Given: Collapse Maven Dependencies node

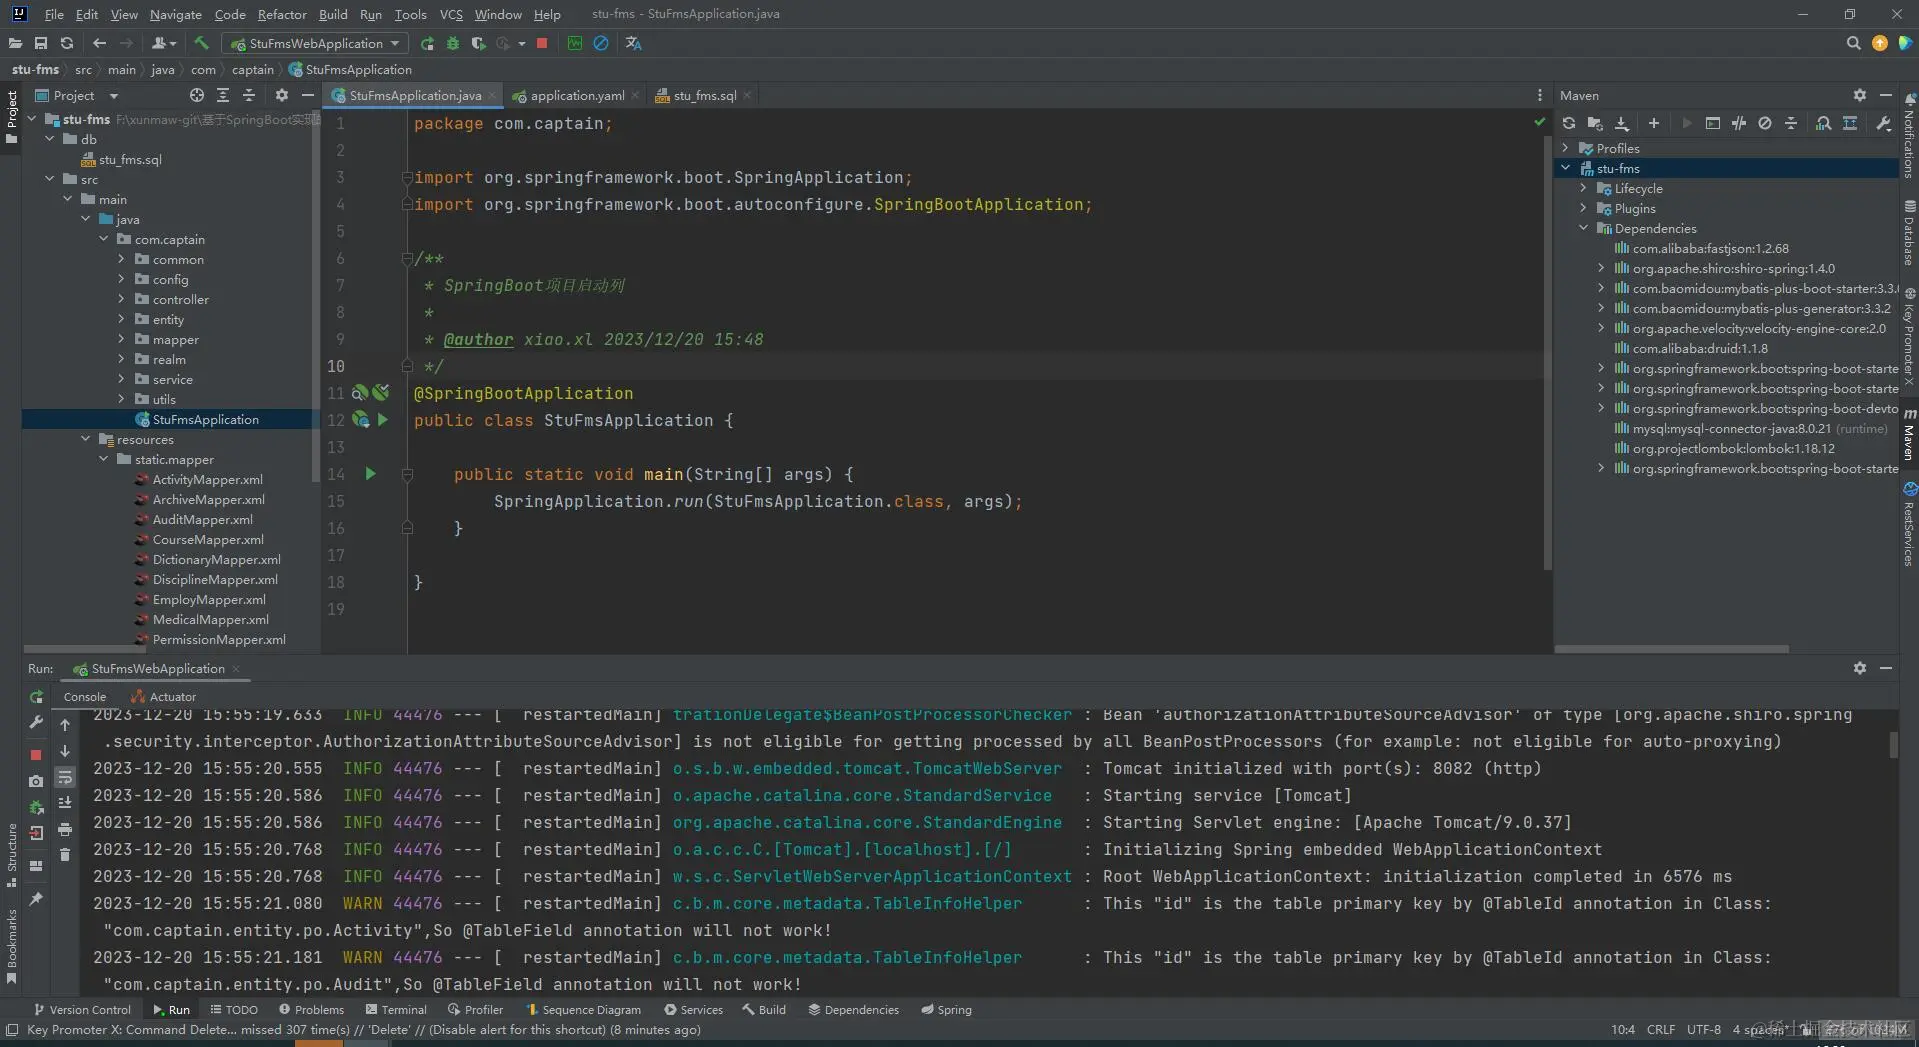Looking at the screenshot, I should coord(1584,228).
